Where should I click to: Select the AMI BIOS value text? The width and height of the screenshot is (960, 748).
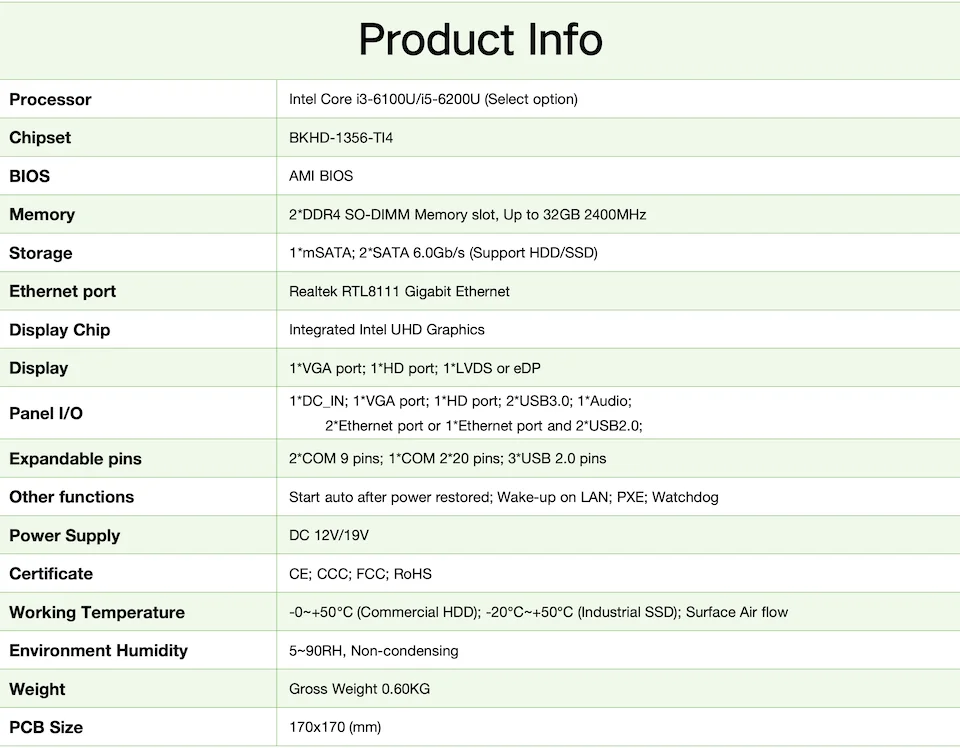321,176
